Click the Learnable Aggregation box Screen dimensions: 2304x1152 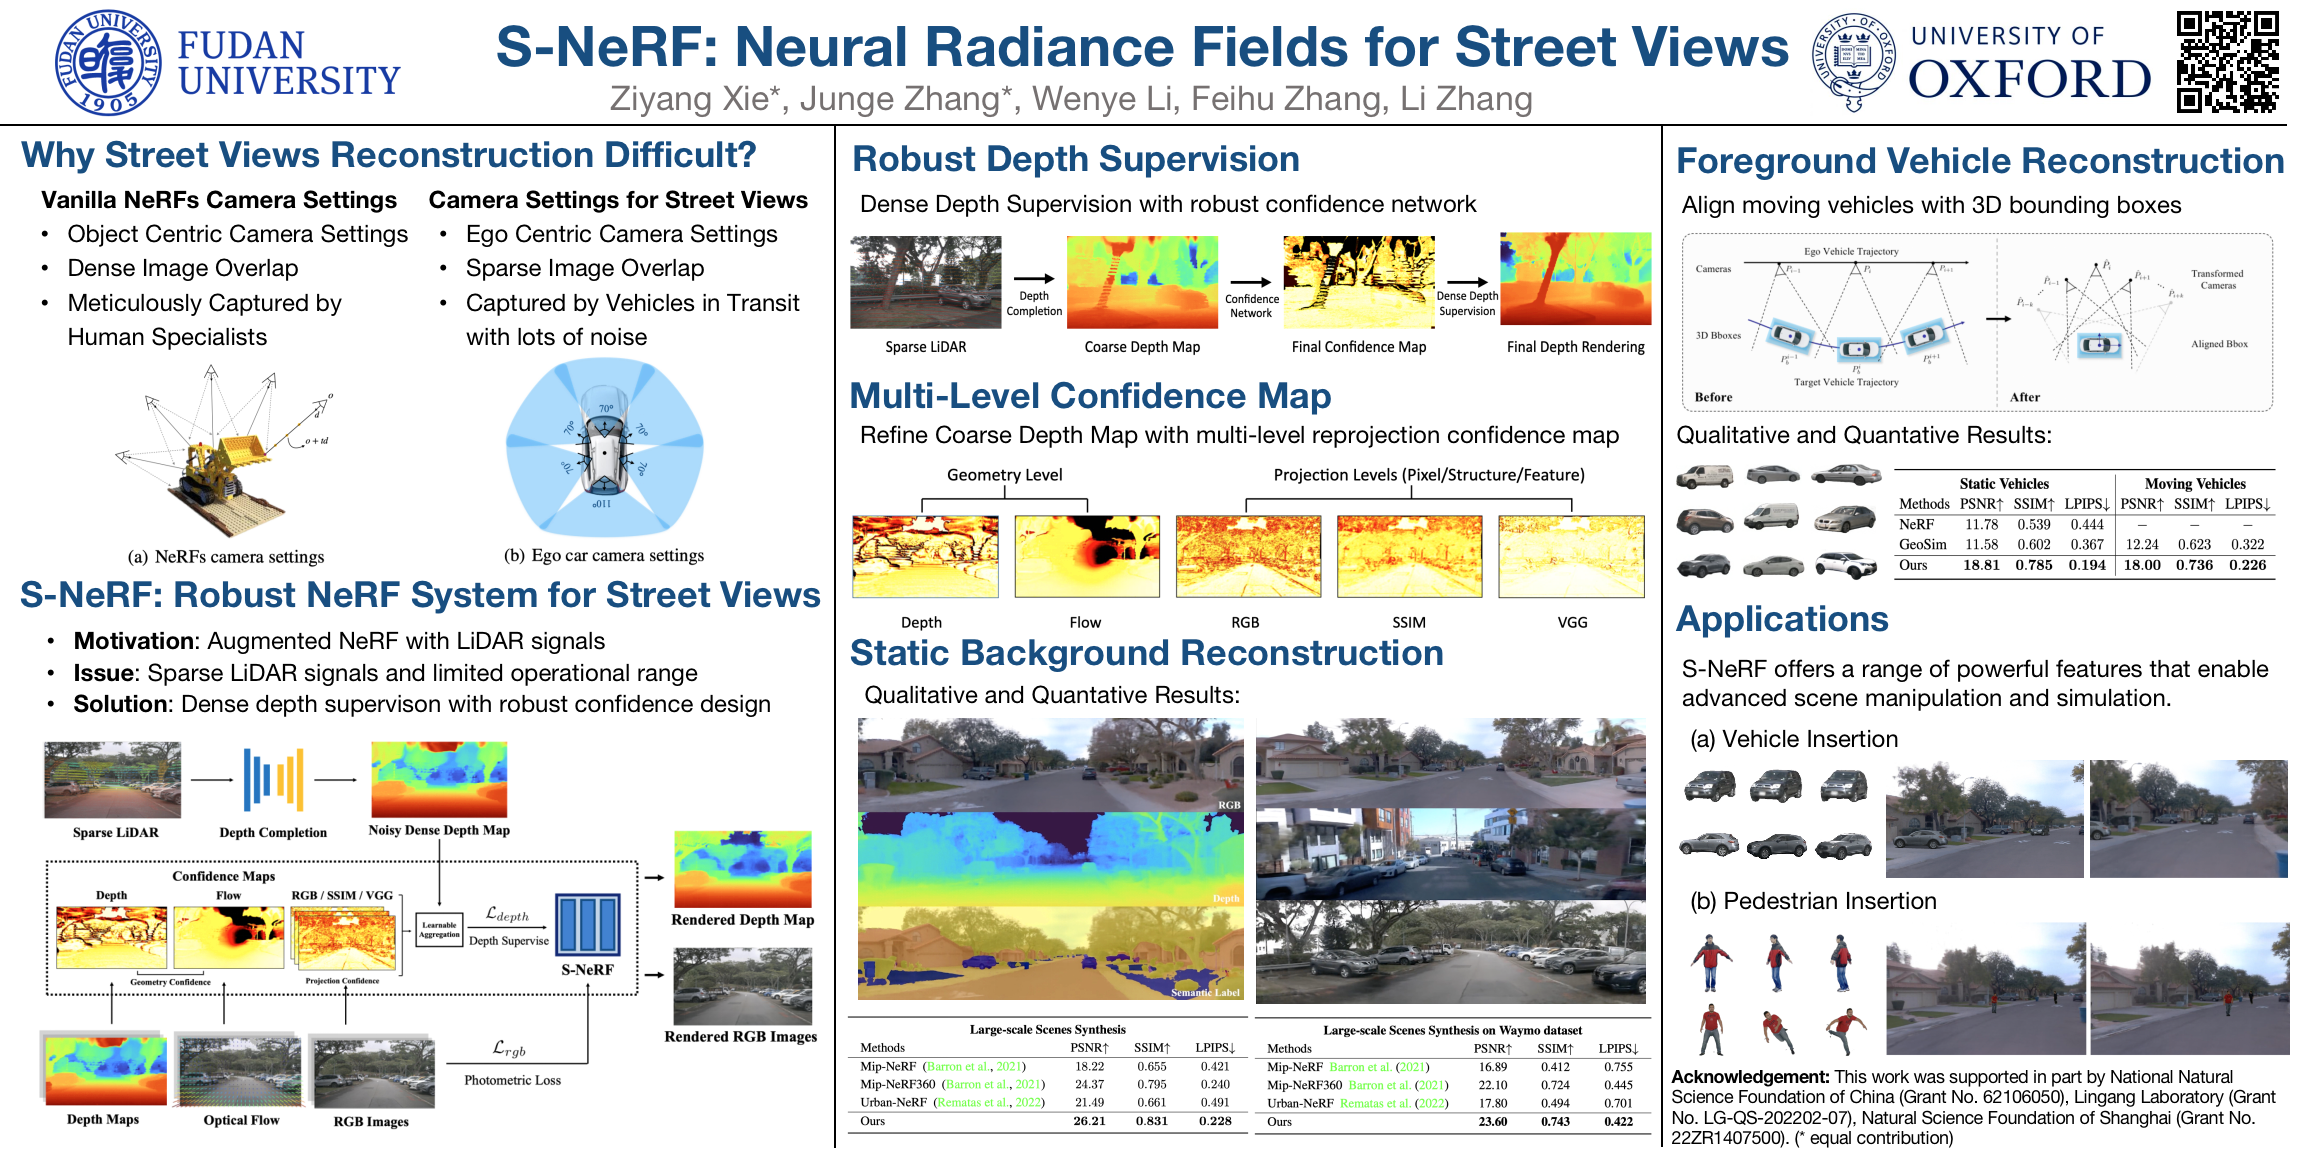439,929
